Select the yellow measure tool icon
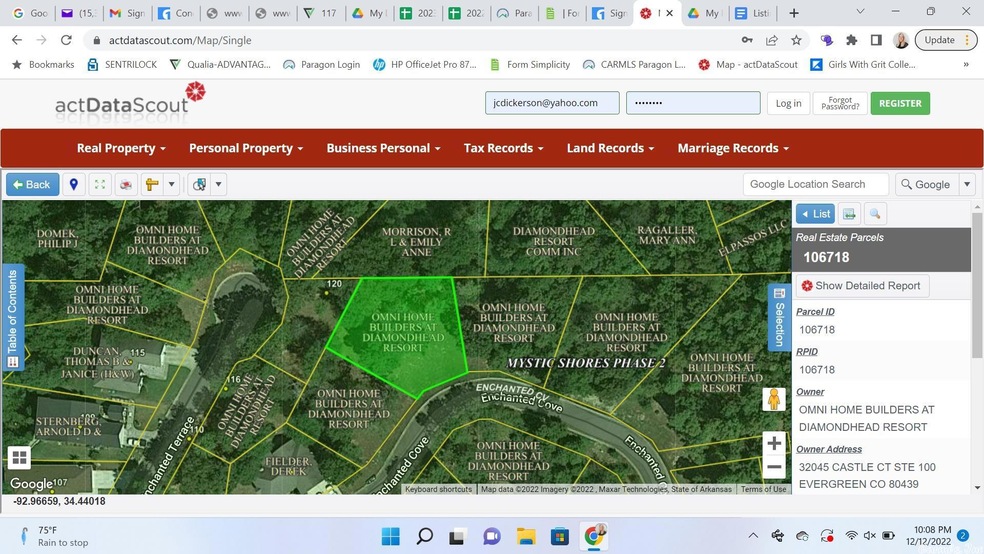The width and height of the screenshot is (984, 554). [152, 184]
